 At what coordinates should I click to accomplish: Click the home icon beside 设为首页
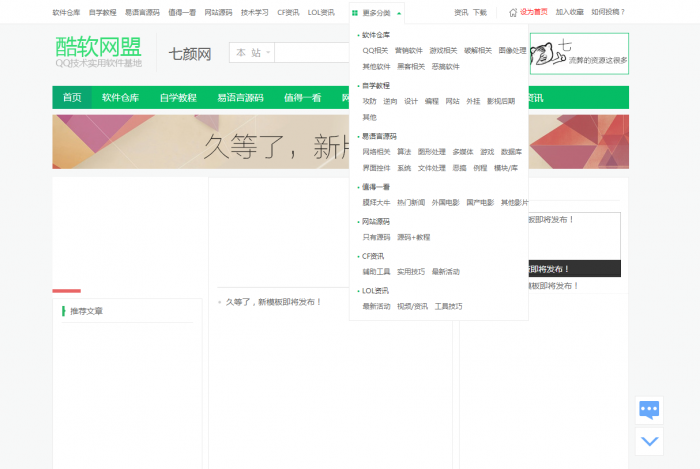513,13
